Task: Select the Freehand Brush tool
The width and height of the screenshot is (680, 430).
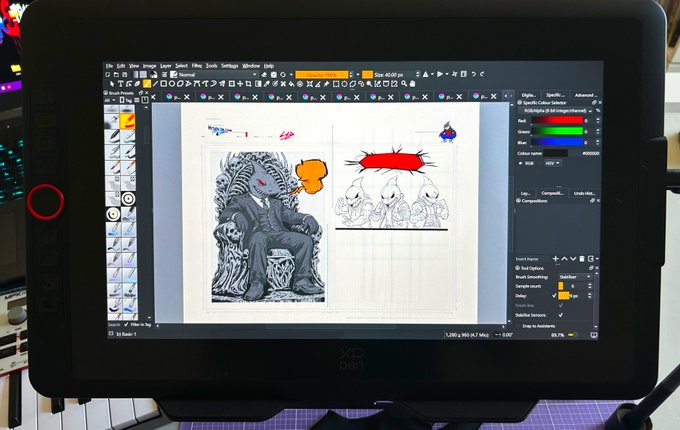Action: coord(147,84)
